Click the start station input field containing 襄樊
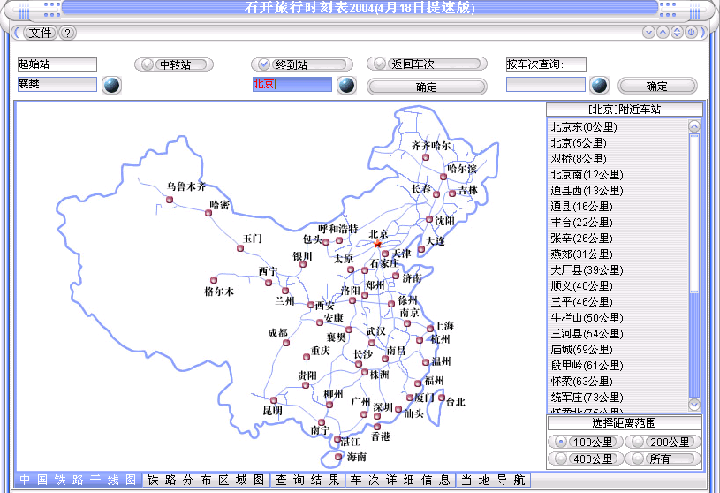This screenshot has width=720, height=493. 57,84
